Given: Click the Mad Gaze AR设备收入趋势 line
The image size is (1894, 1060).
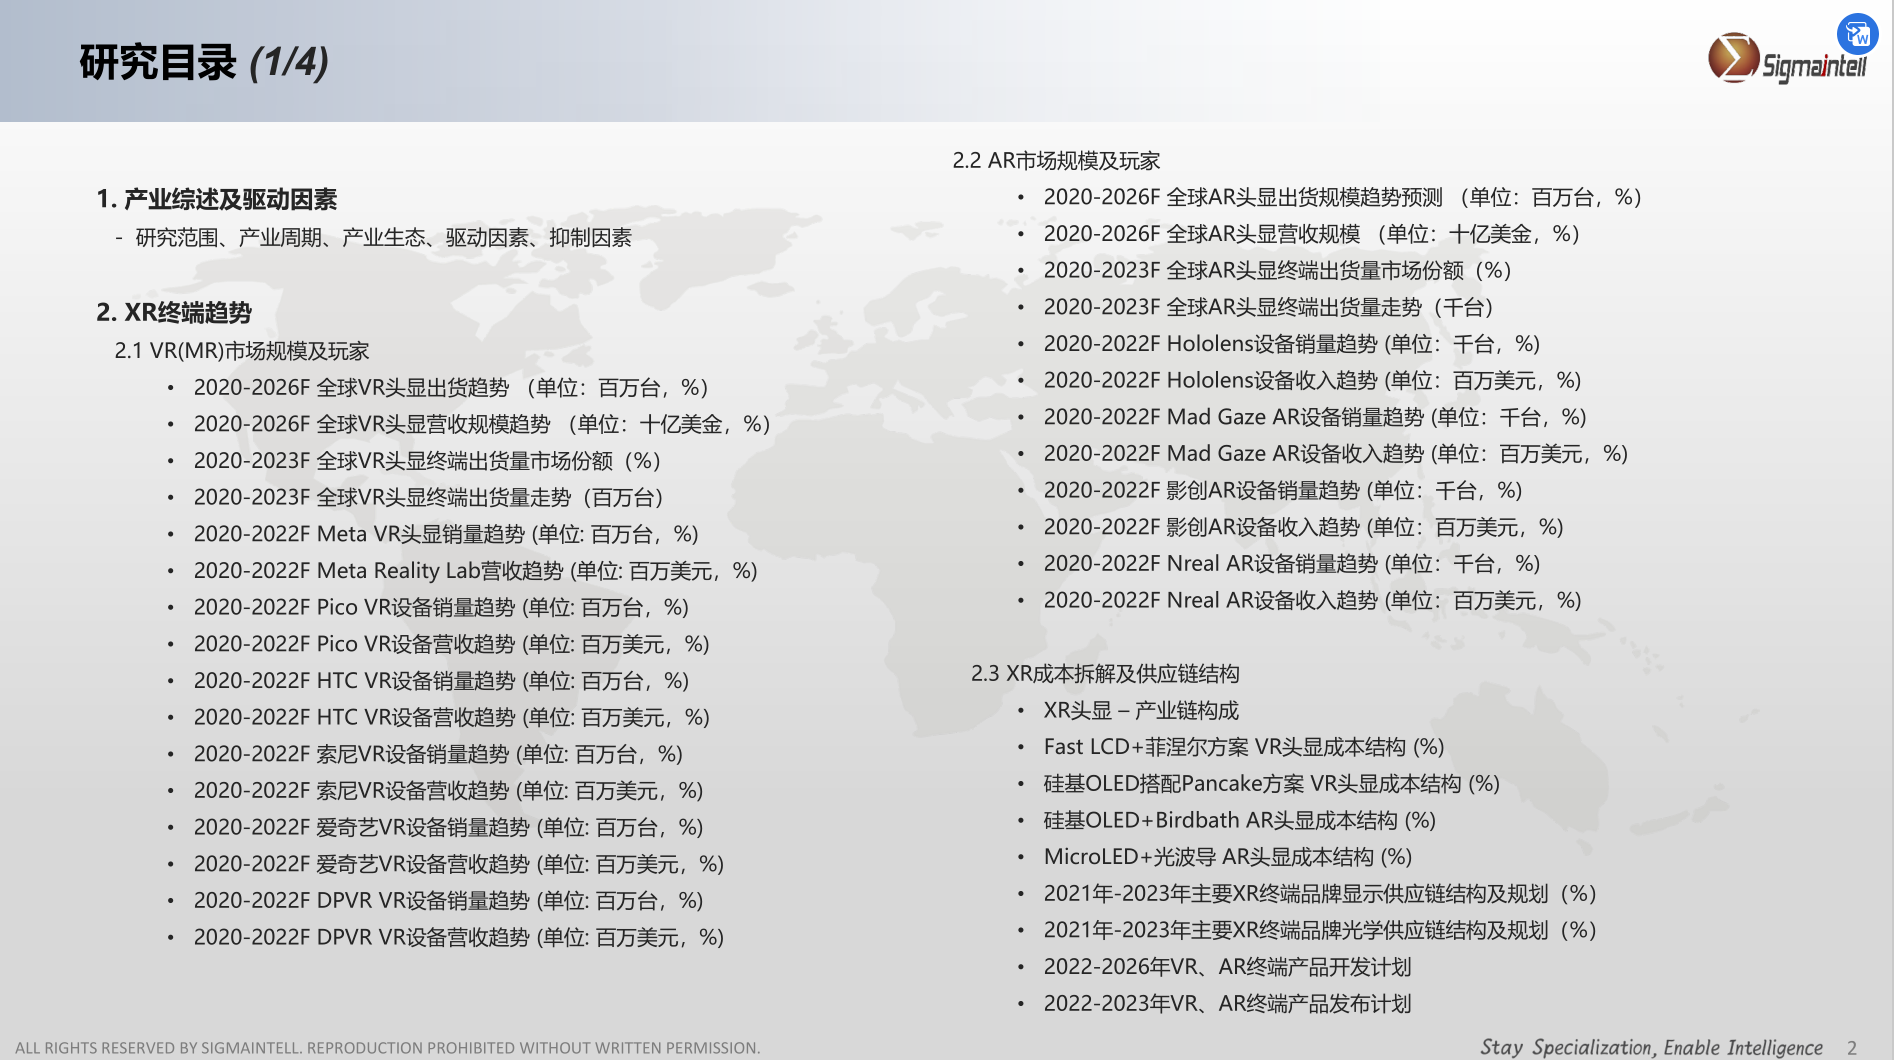Looking at the screenshot, I should (x=1335, y=454).
